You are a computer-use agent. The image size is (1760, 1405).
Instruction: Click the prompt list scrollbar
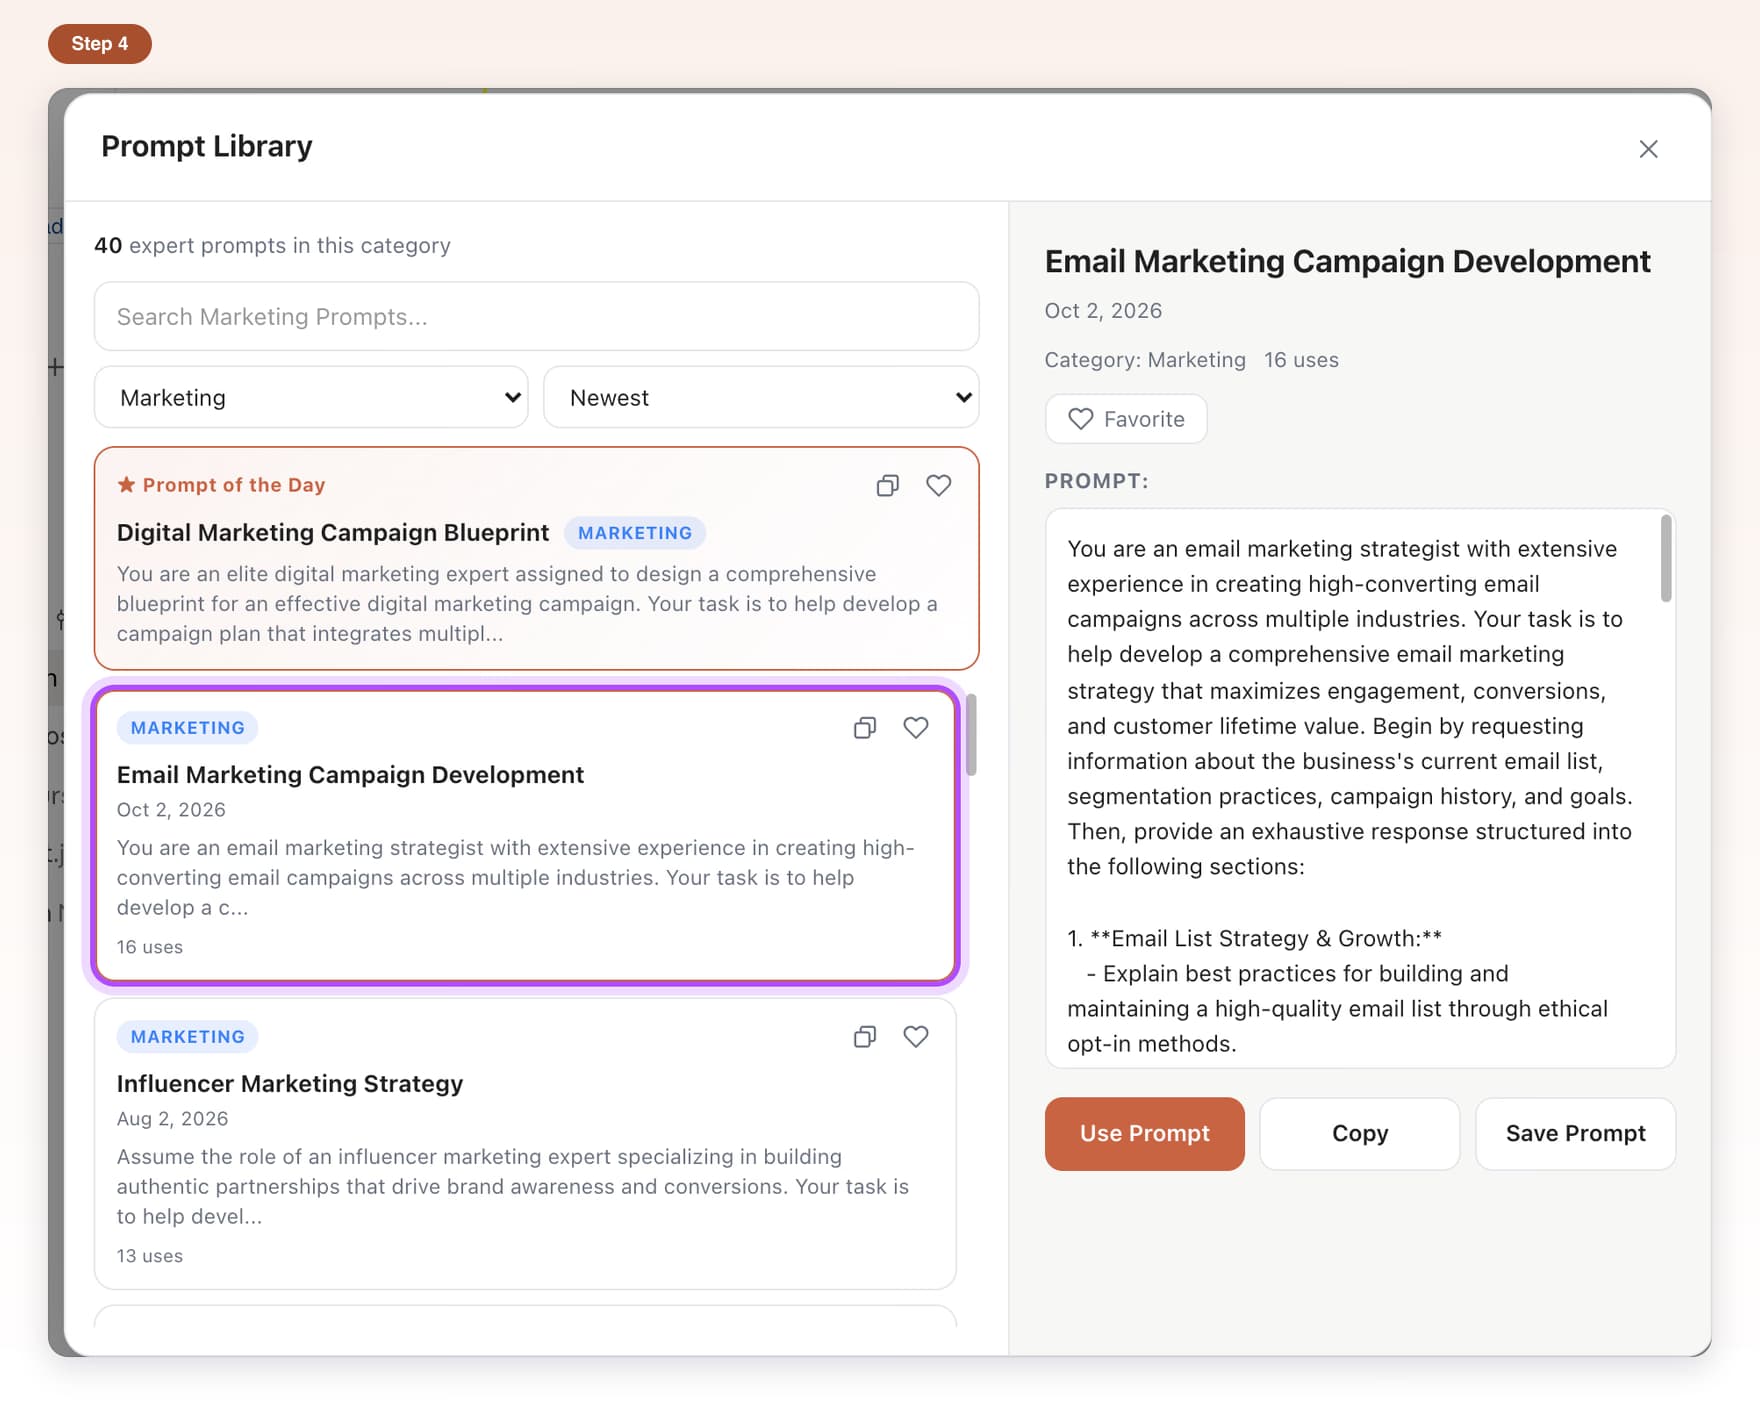point(971,735)
